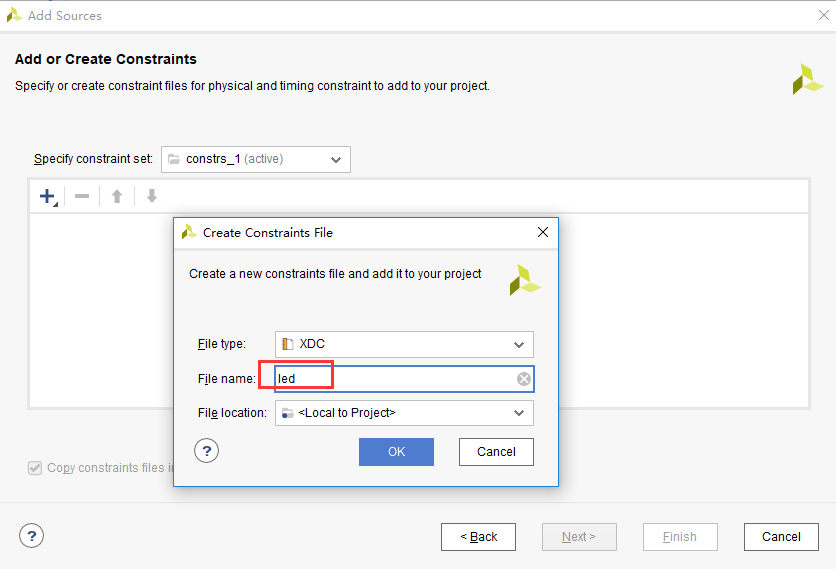The image size is (836, 569).
Task: Click the Move Down arrow icon
Action: click(x=152, y=196)
